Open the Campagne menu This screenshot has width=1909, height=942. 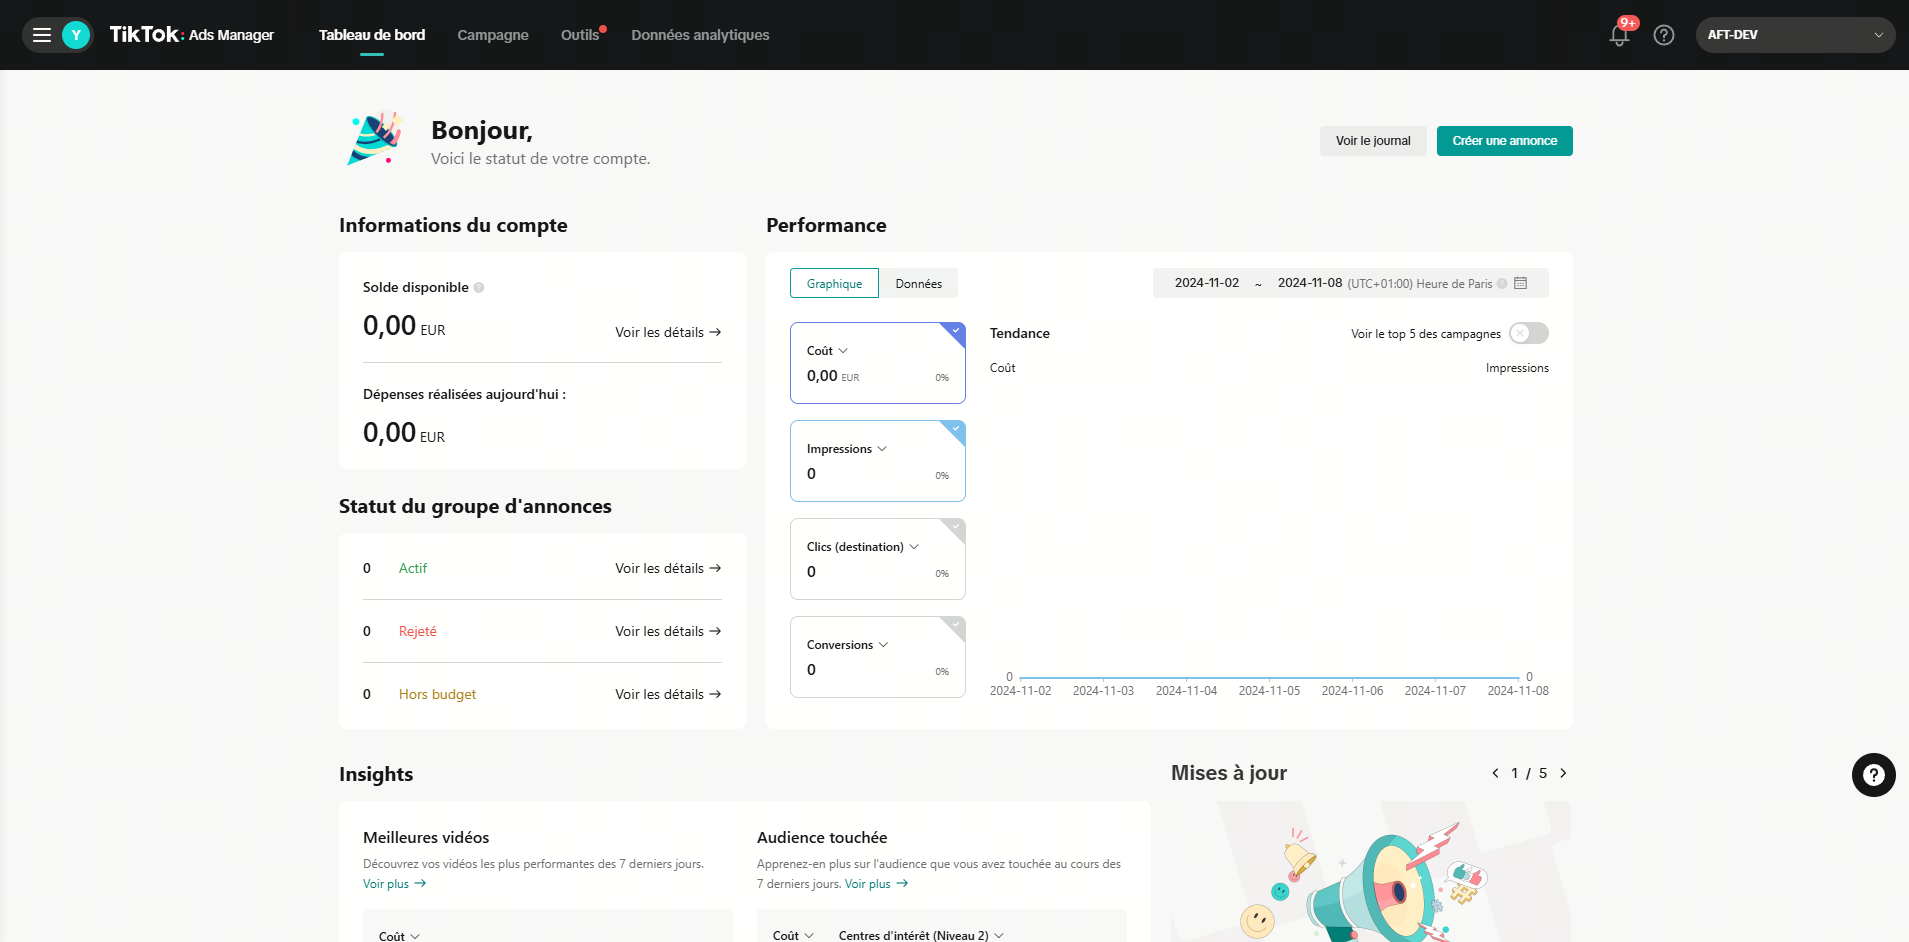(492, 35)
